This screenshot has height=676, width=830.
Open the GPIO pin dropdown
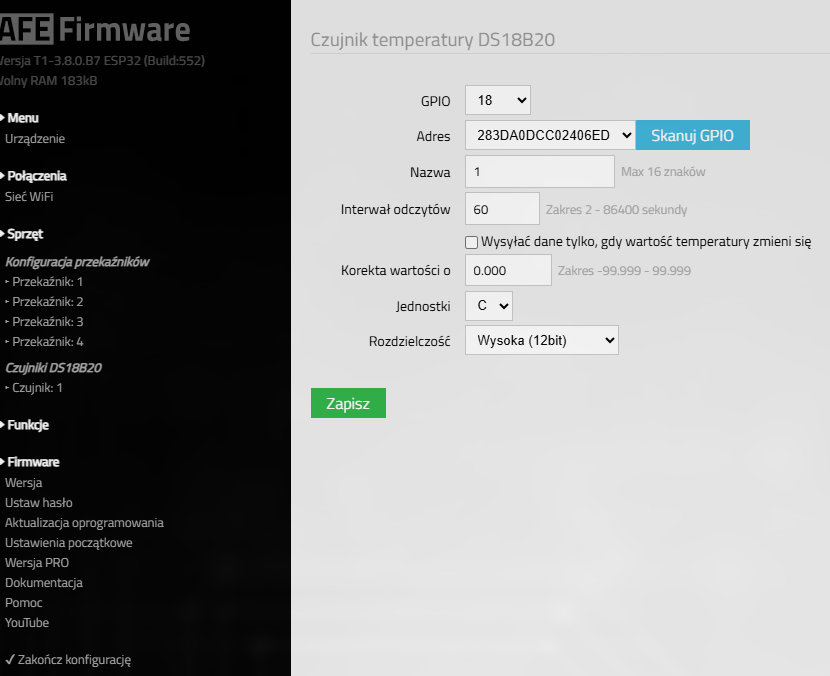click(x=497, y=100)
